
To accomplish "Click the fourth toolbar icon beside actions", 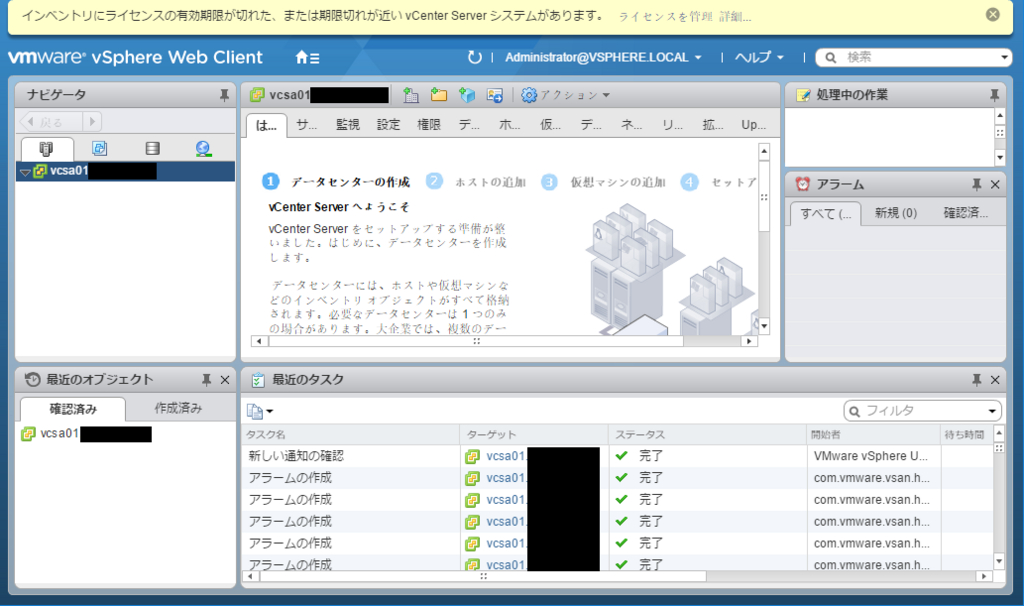I will [495, 95].
